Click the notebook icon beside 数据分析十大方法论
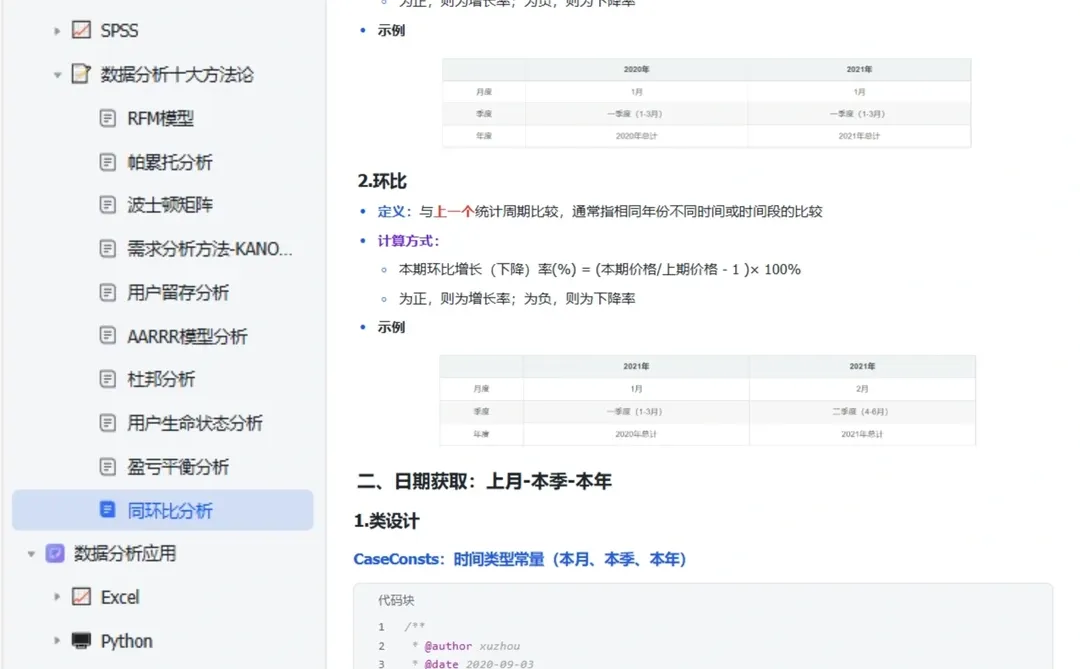The image size is (1080, 669). [x=80, y=74]
